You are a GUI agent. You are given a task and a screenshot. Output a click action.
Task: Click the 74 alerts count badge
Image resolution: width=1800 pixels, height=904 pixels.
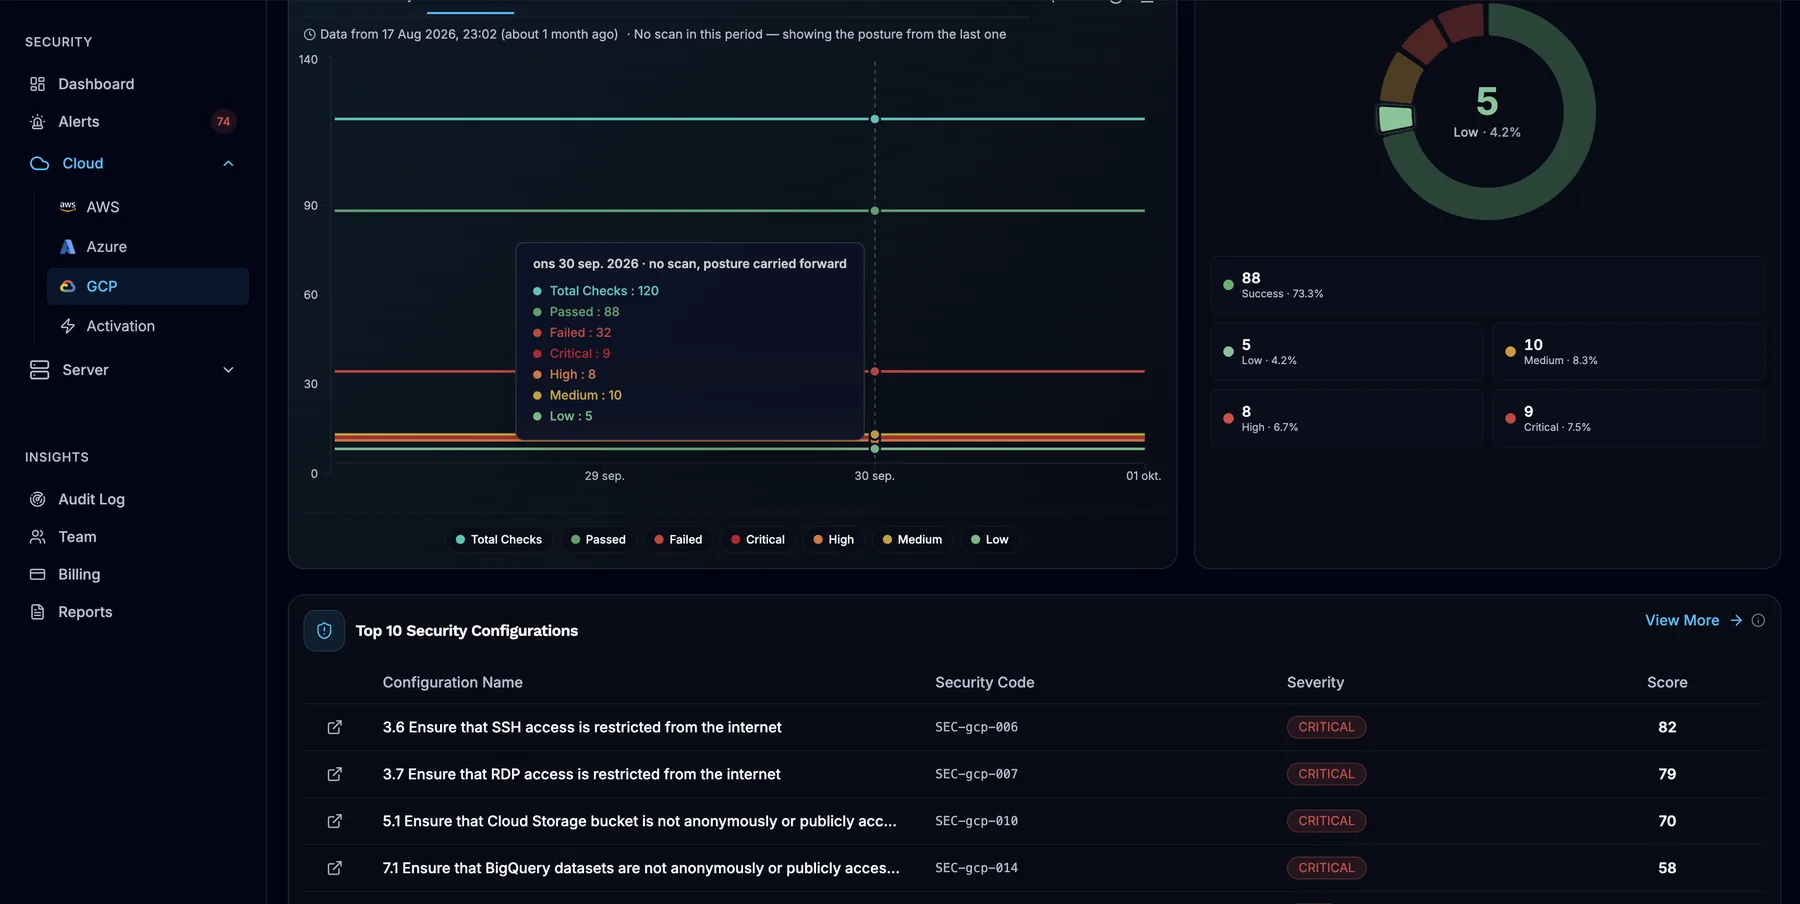pyautogui.click(x=223, y=122)
